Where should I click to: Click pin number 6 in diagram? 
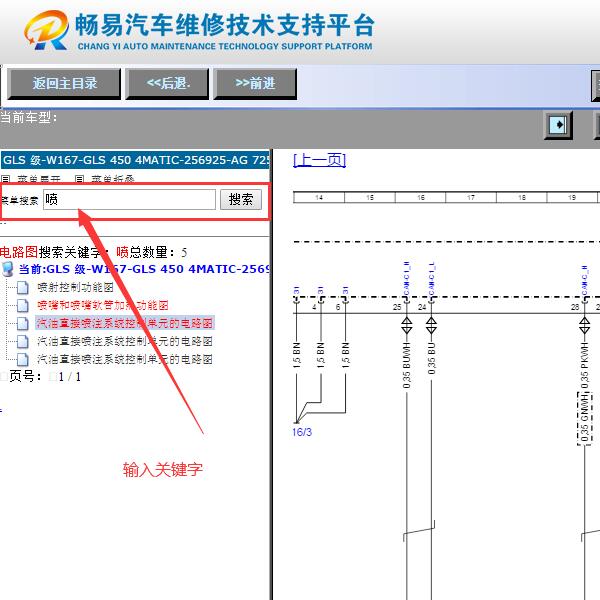pyautogui.click(x=338, y=307)
